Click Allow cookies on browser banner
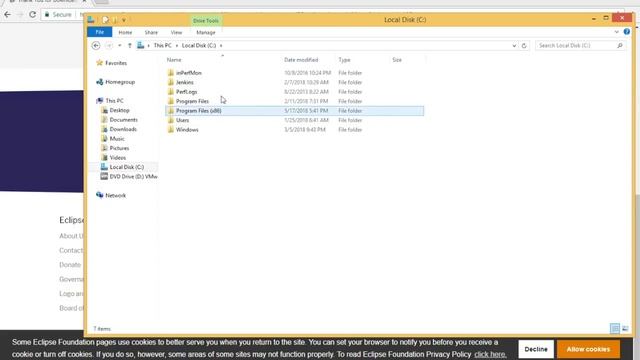640x360 pixels. [x=588, y=349]
